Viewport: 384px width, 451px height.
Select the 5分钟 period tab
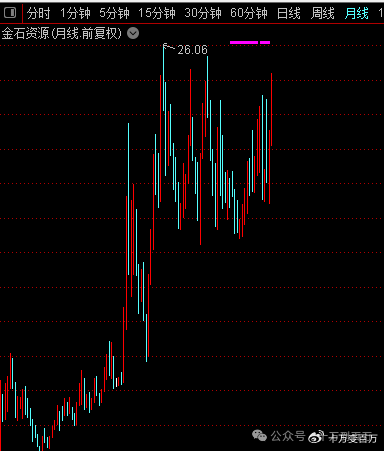(114, 13)
